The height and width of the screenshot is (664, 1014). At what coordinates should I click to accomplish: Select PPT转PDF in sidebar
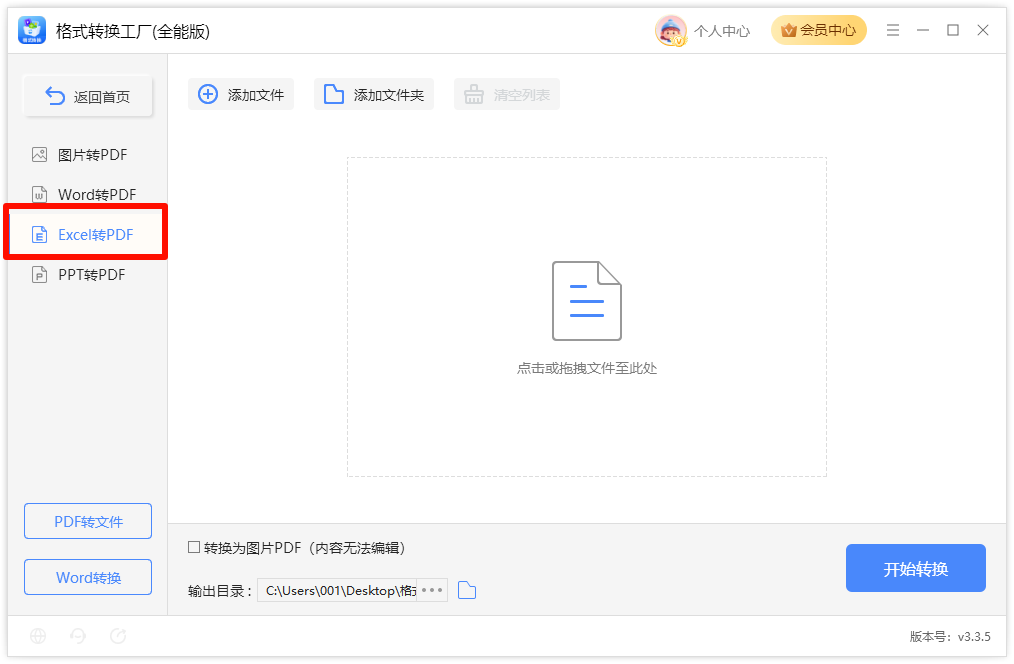tap(87, 275)
